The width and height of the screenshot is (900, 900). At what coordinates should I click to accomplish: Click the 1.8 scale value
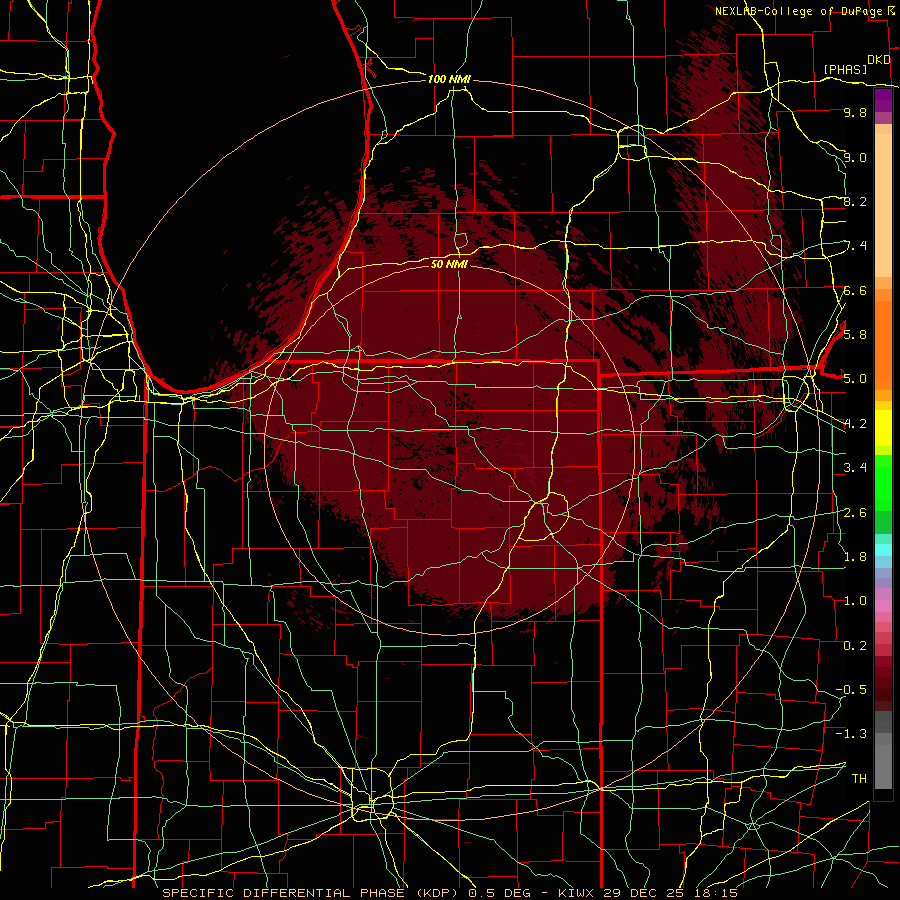[x=855, y=557]
